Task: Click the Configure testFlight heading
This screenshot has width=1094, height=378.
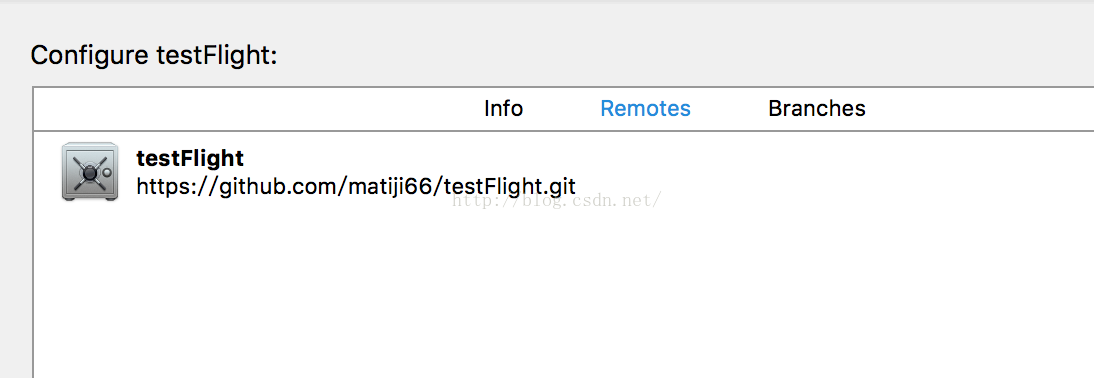Action: point(153,55)
